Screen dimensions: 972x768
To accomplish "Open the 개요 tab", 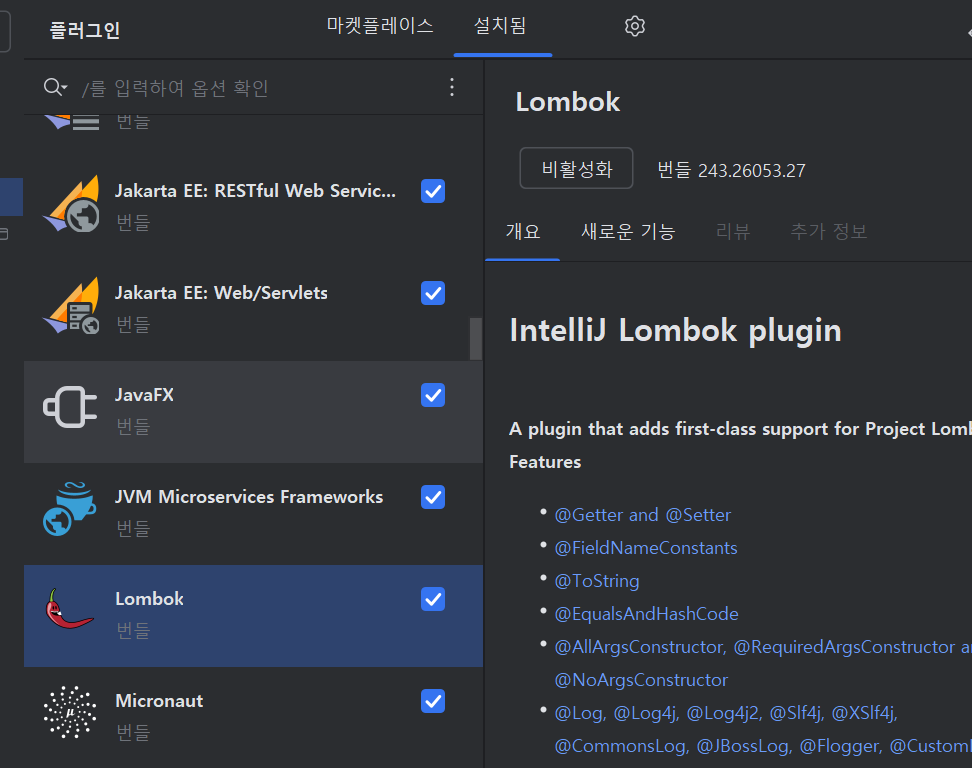I will click(x=523, y=231).
